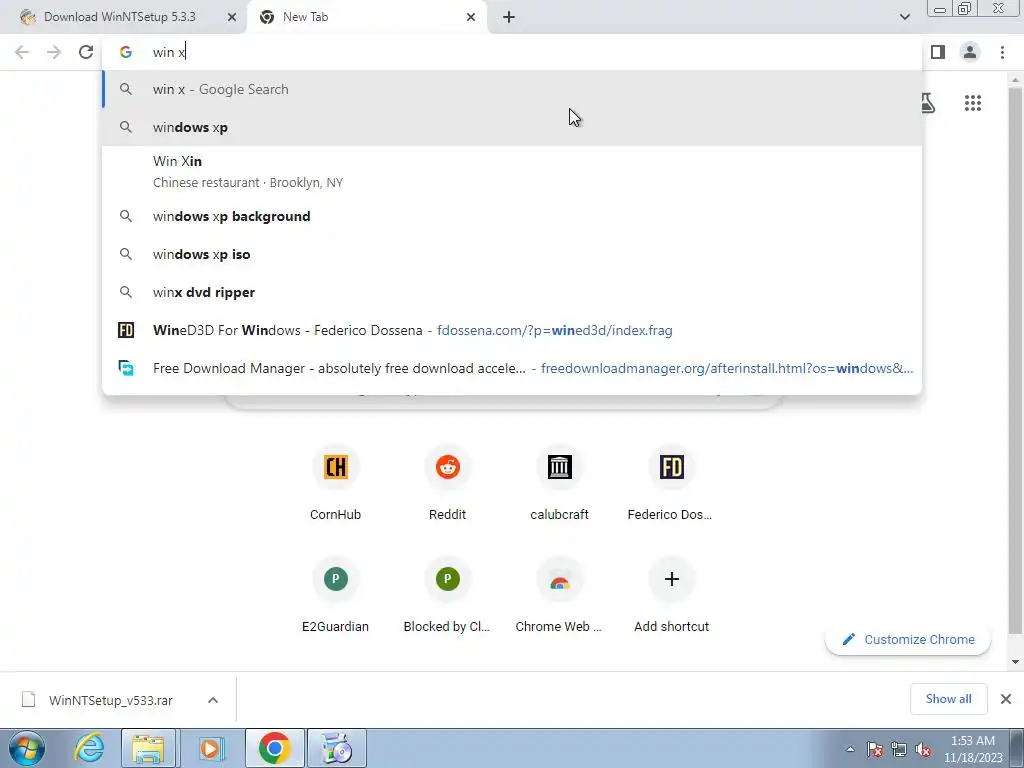
Task: Launch Internet Explorer from taskbar
Action: (89, 748)
